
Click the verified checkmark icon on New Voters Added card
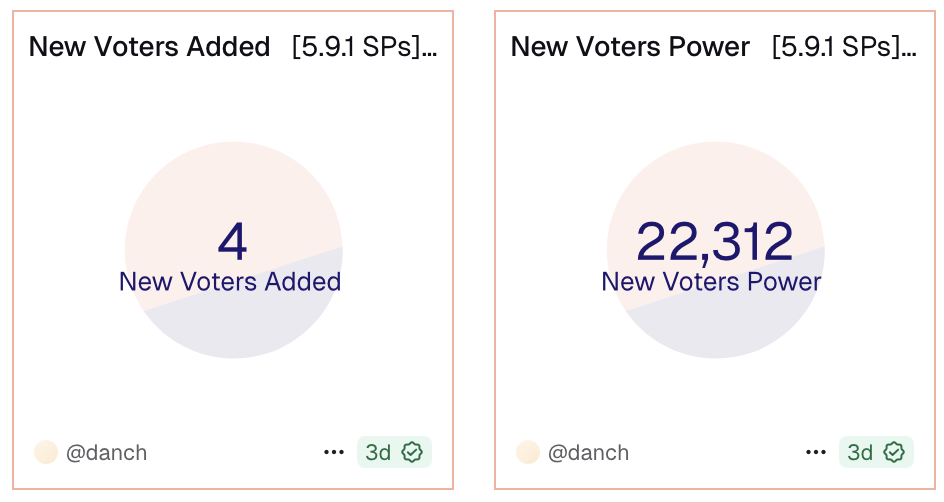click(412, 453)
